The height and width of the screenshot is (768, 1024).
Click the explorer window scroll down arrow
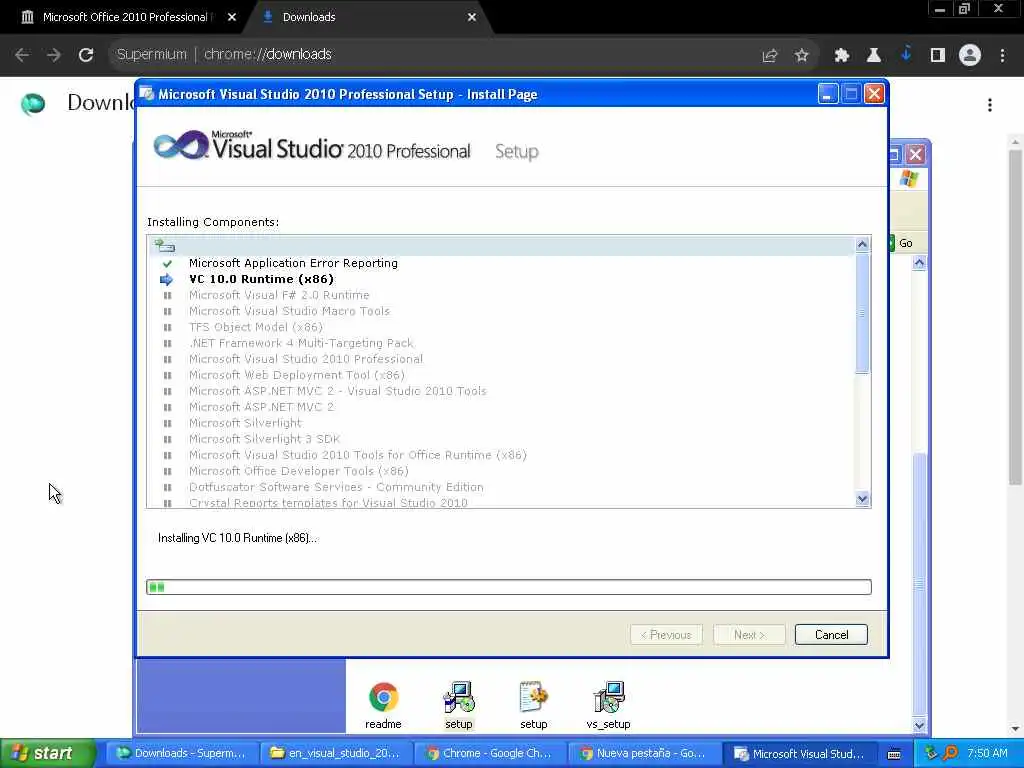point(919,725)
